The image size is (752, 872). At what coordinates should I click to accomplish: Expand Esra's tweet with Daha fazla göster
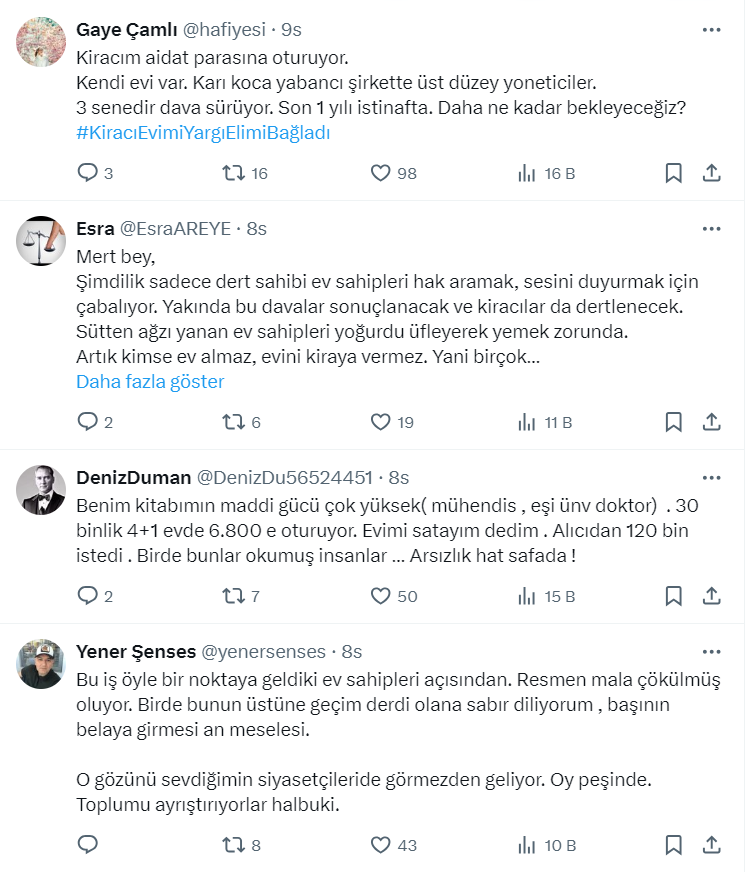click(x=150, y=382)
